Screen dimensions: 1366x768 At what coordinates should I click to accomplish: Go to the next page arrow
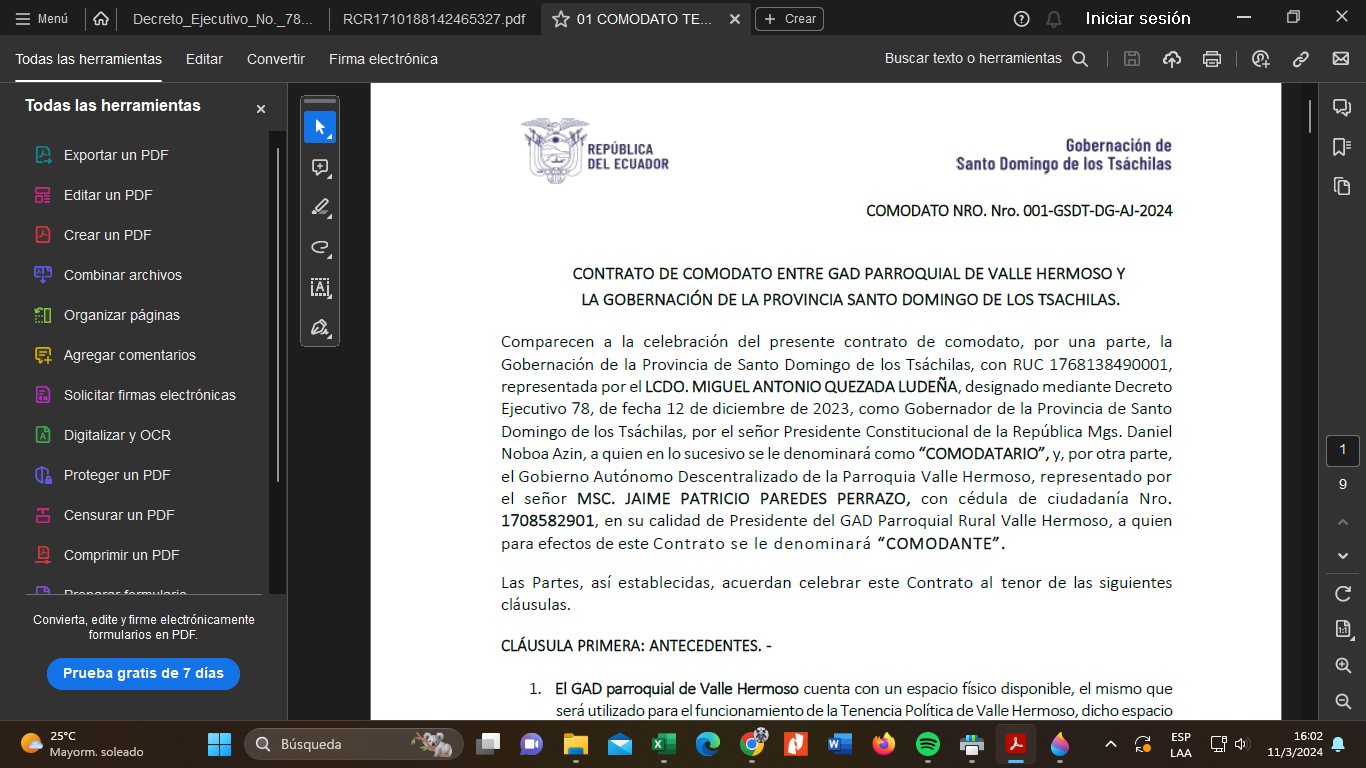point(1343,556)
